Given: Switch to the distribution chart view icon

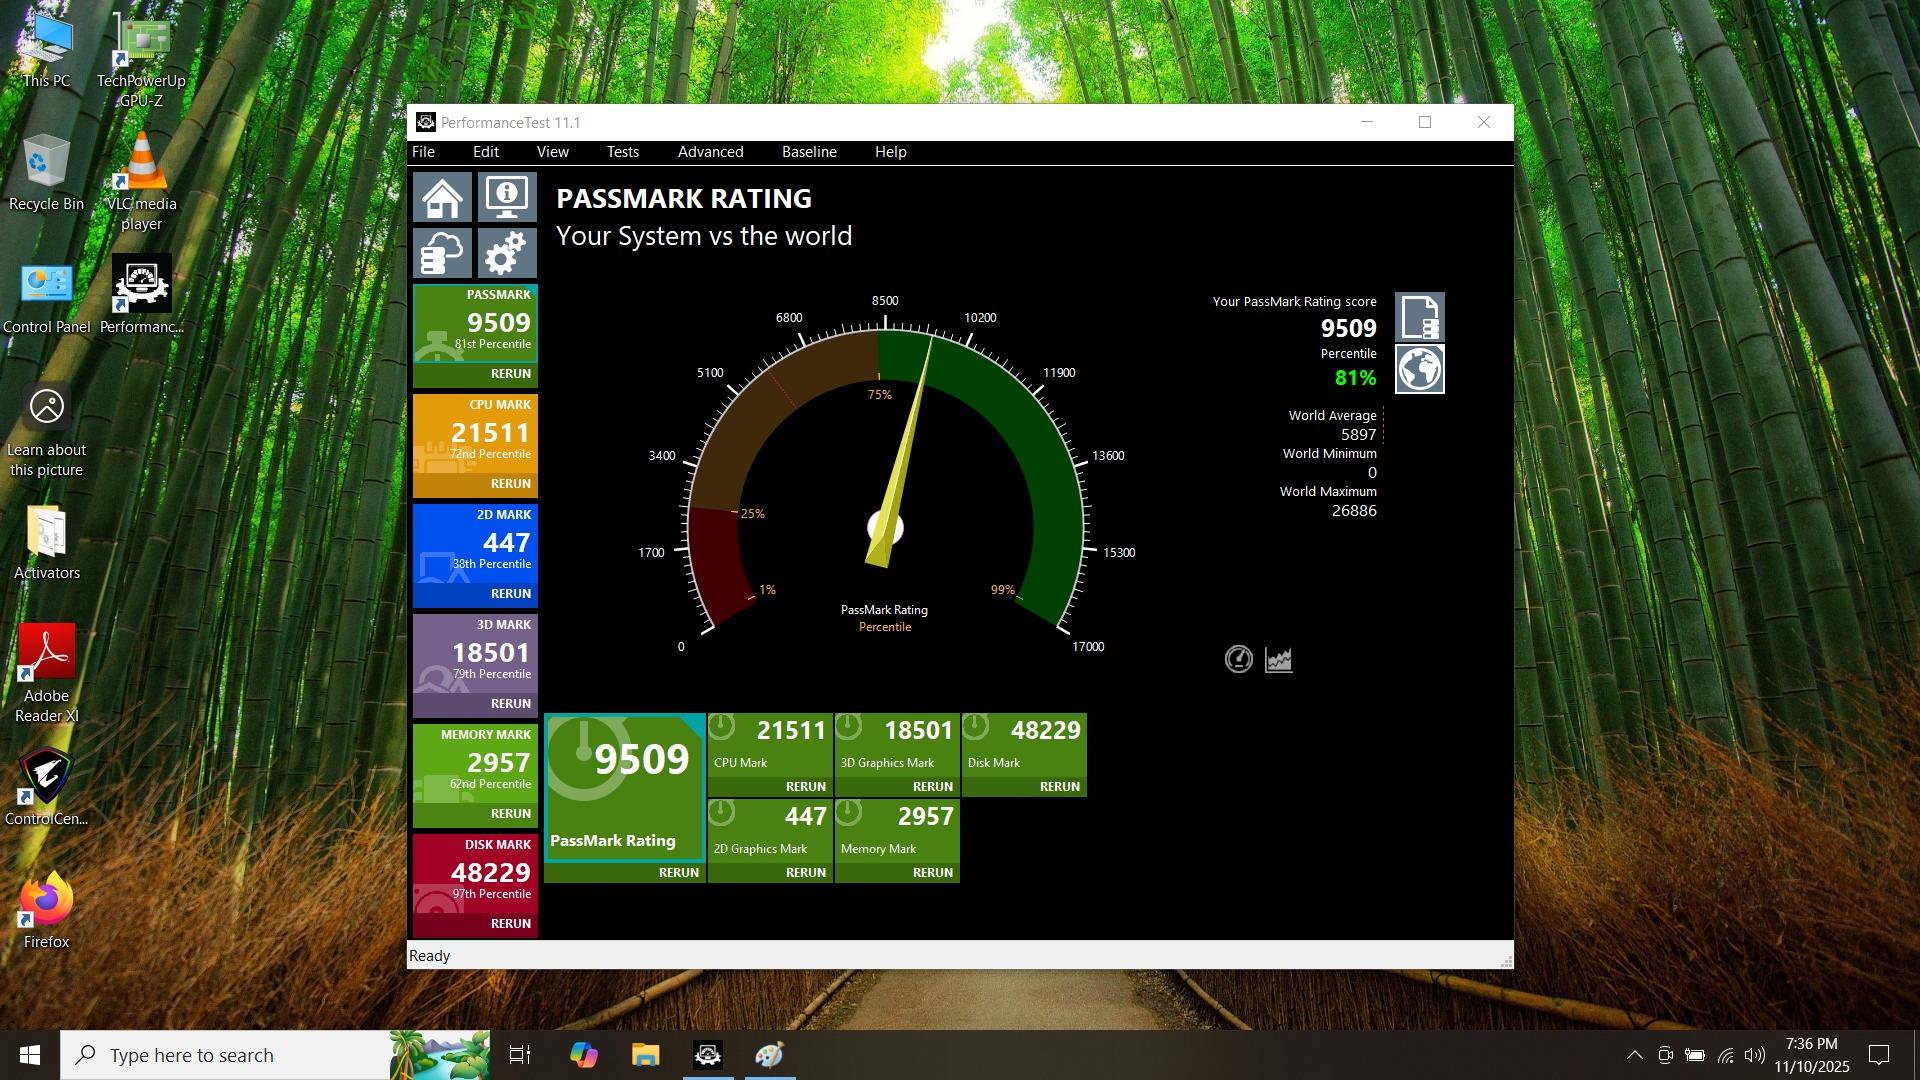Looking at the screenshot, I should 1278,659.
